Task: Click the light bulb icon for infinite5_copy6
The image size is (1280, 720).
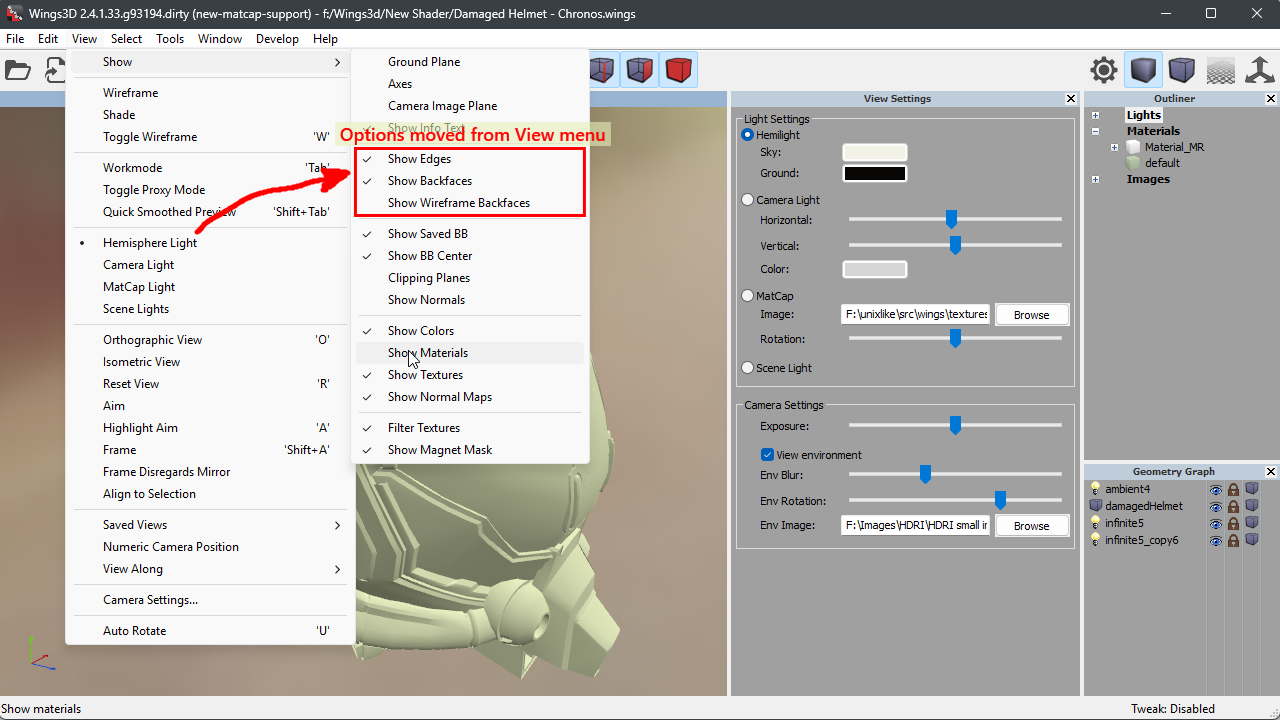Action: [1095, 540]
